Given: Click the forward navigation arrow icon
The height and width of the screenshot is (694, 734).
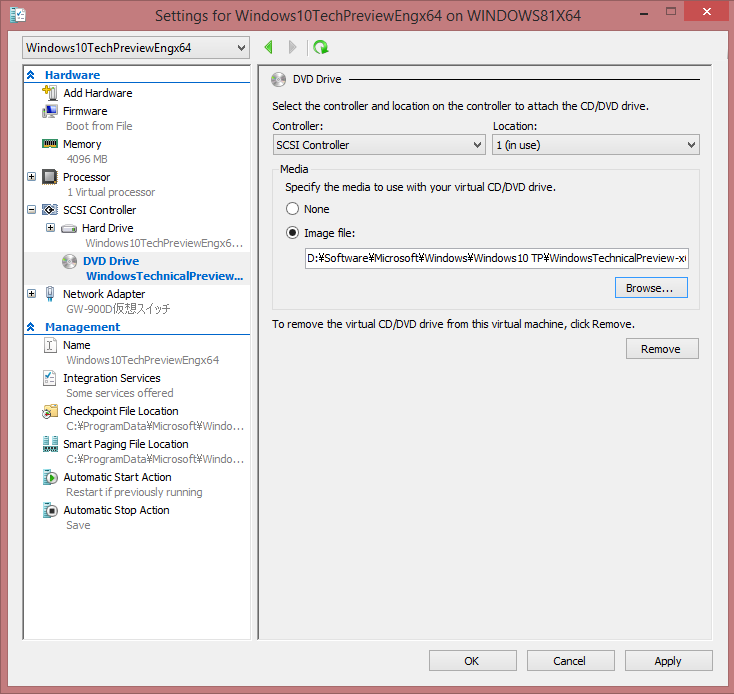Looking at the screenshot, I should click(293, 47).
